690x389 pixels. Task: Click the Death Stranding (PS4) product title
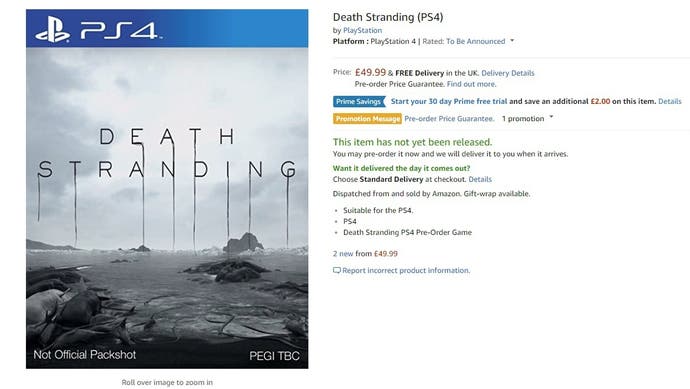click(x=388, y=17)
